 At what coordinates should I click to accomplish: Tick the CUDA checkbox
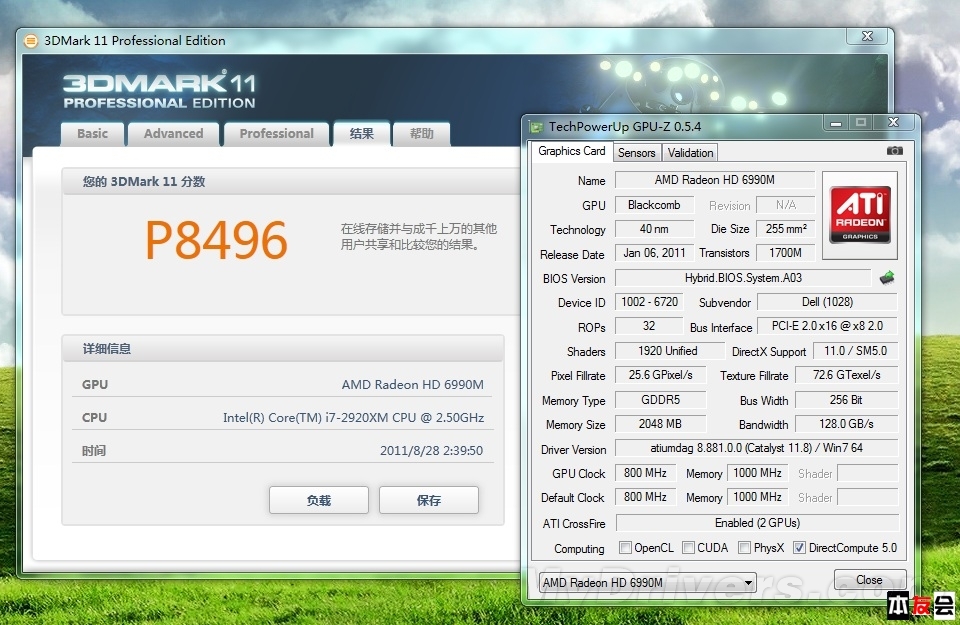(688, 548)
